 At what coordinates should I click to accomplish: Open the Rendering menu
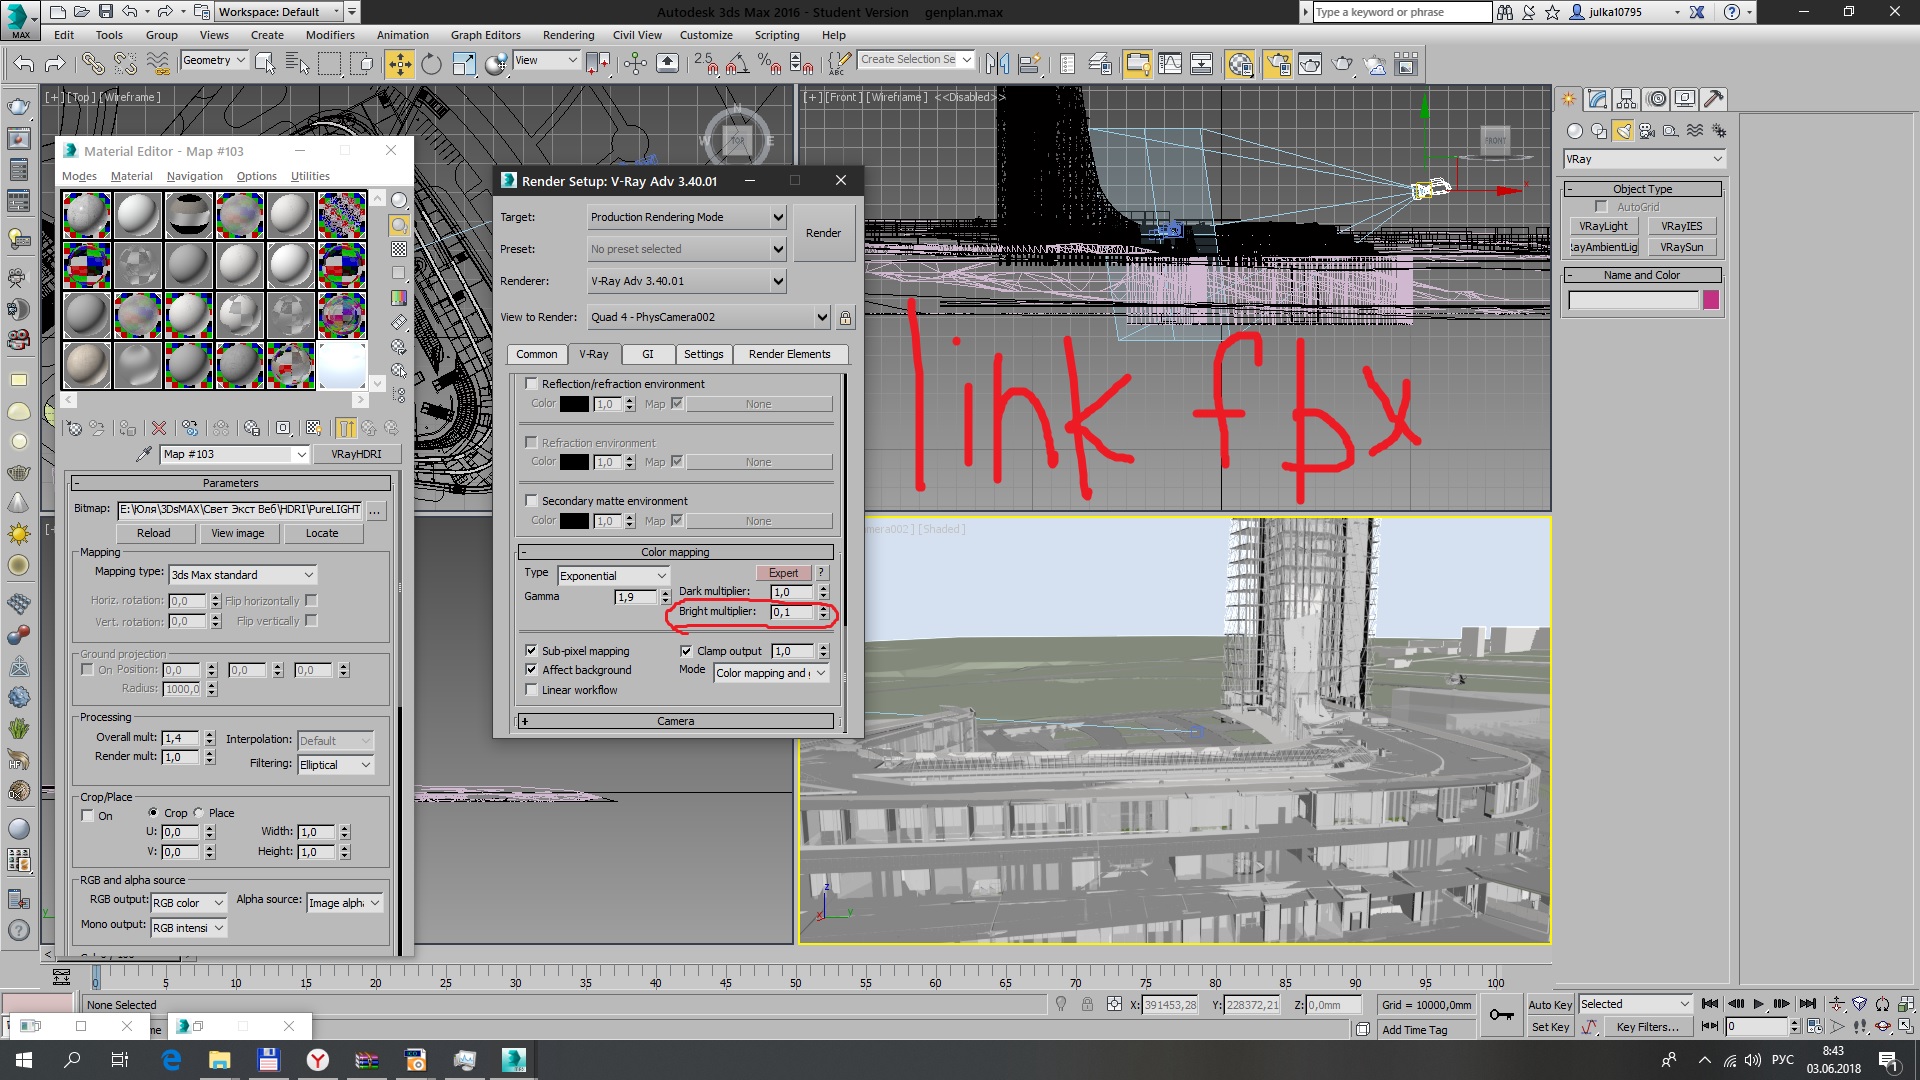click(568, 35)
